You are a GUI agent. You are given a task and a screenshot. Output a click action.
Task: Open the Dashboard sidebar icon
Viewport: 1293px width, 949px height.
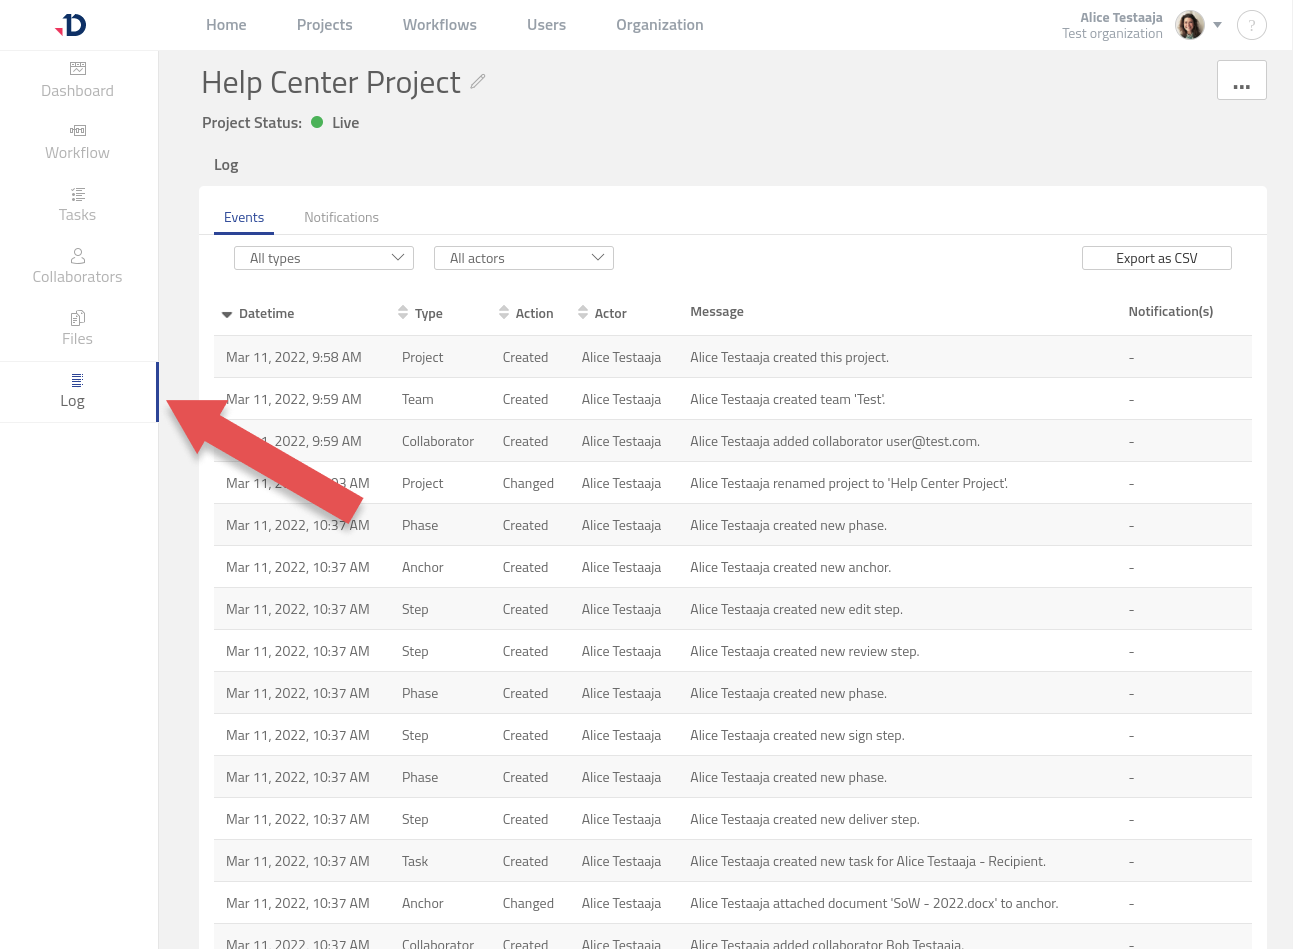[78, 69]
